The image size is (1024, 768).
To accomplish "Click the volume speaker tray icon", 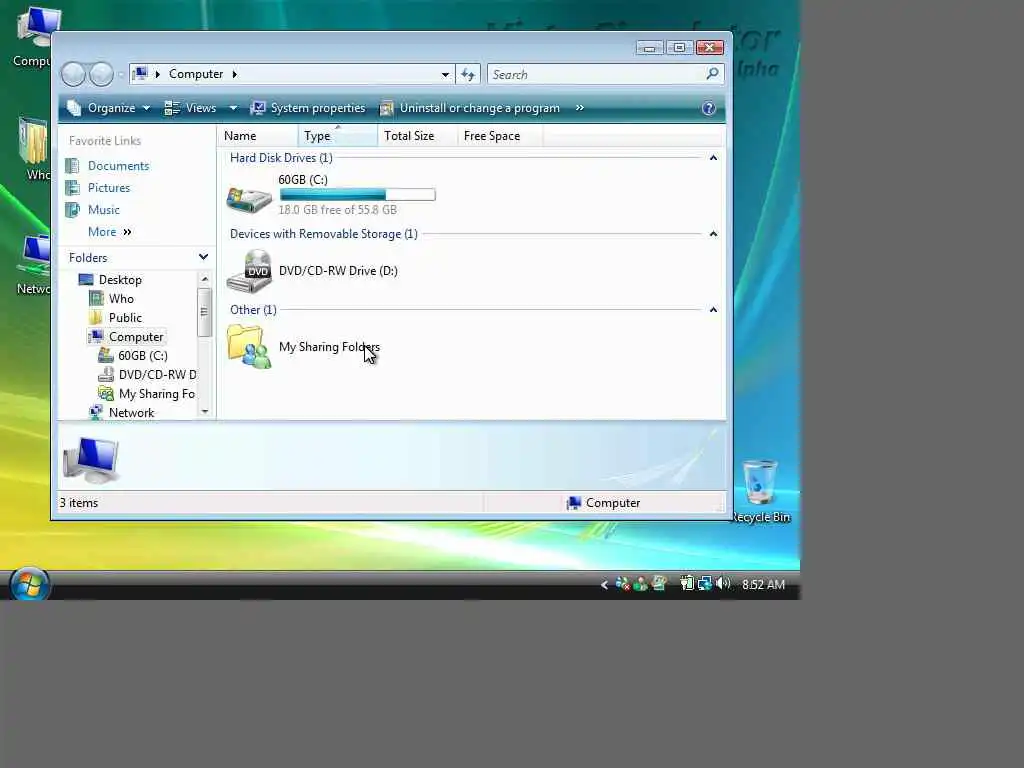I will point(723,583).
